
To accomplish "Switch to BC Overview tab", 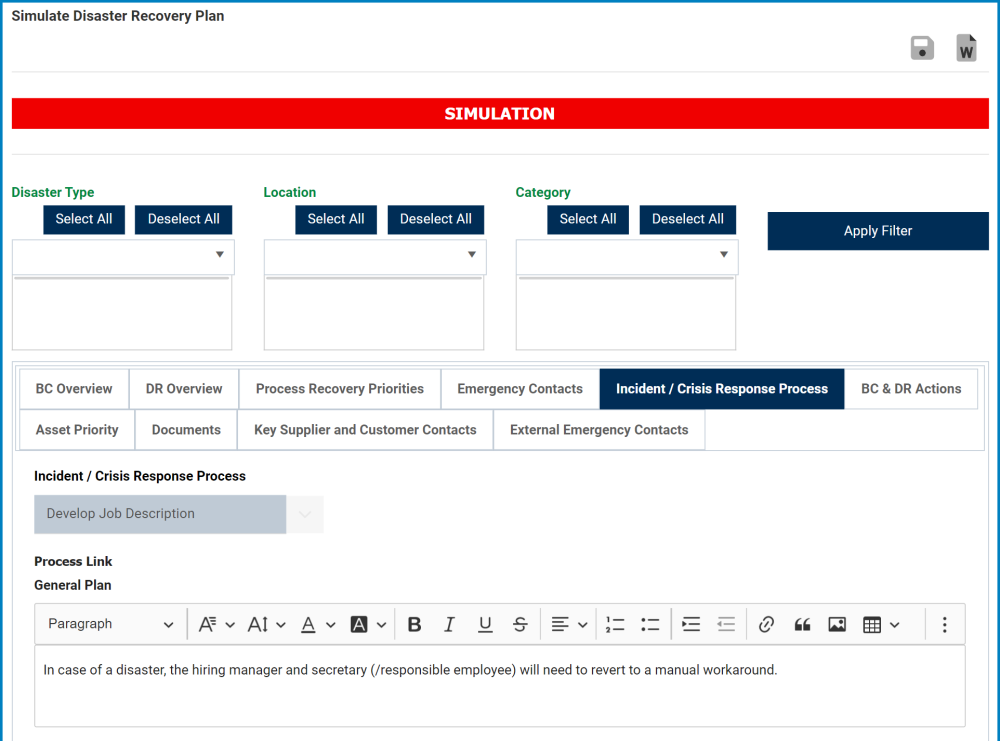I will pyautogui.click(x=74, y=389).
